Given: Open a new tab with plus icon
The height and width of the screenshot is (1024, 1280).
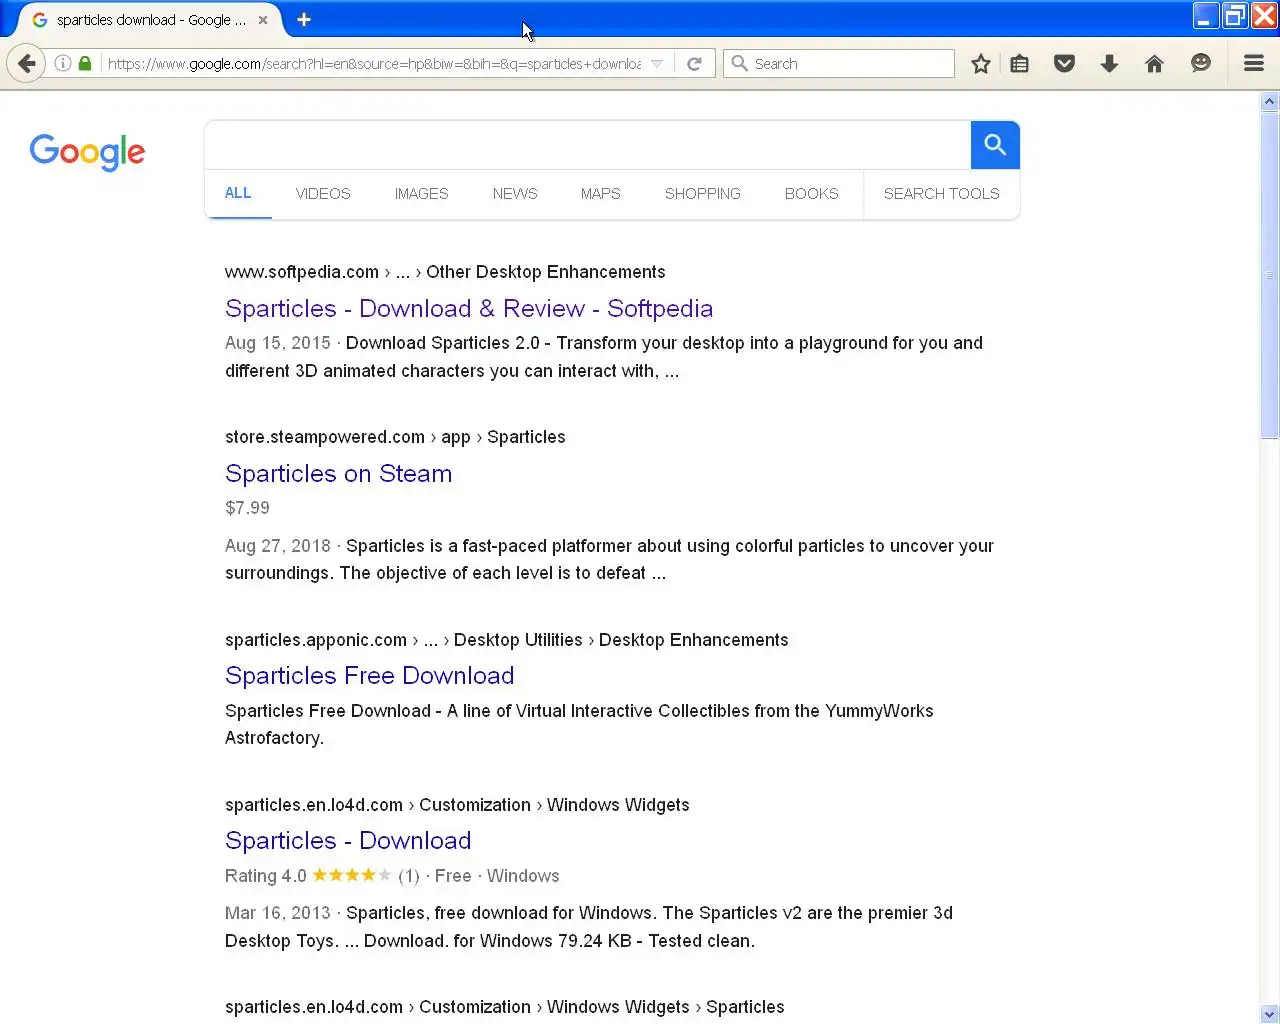Looking at the screenshot, I should click(304, 19).
